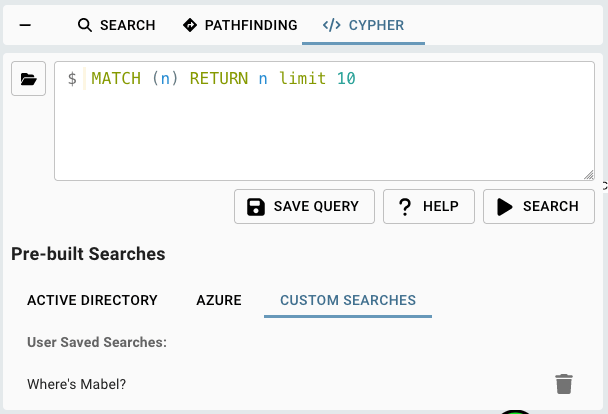
Task: Select the CUSTOM SEARCHES tab
Action: click(348, 300)
